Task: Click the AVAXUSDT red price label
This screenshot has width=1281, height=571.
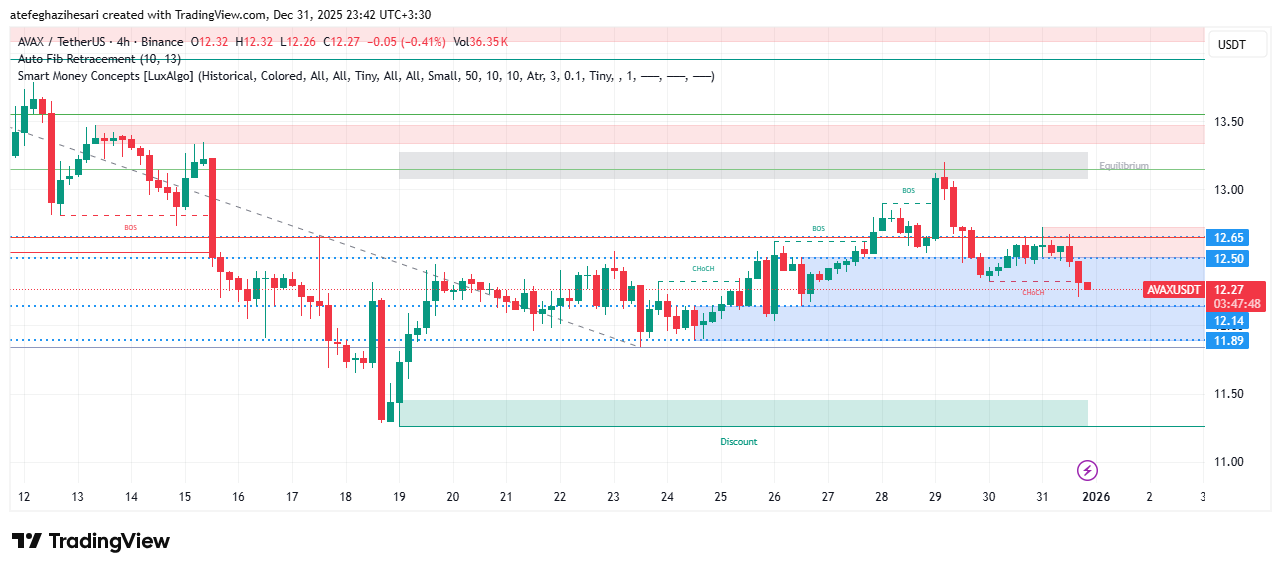Action: coord(1174,289)
